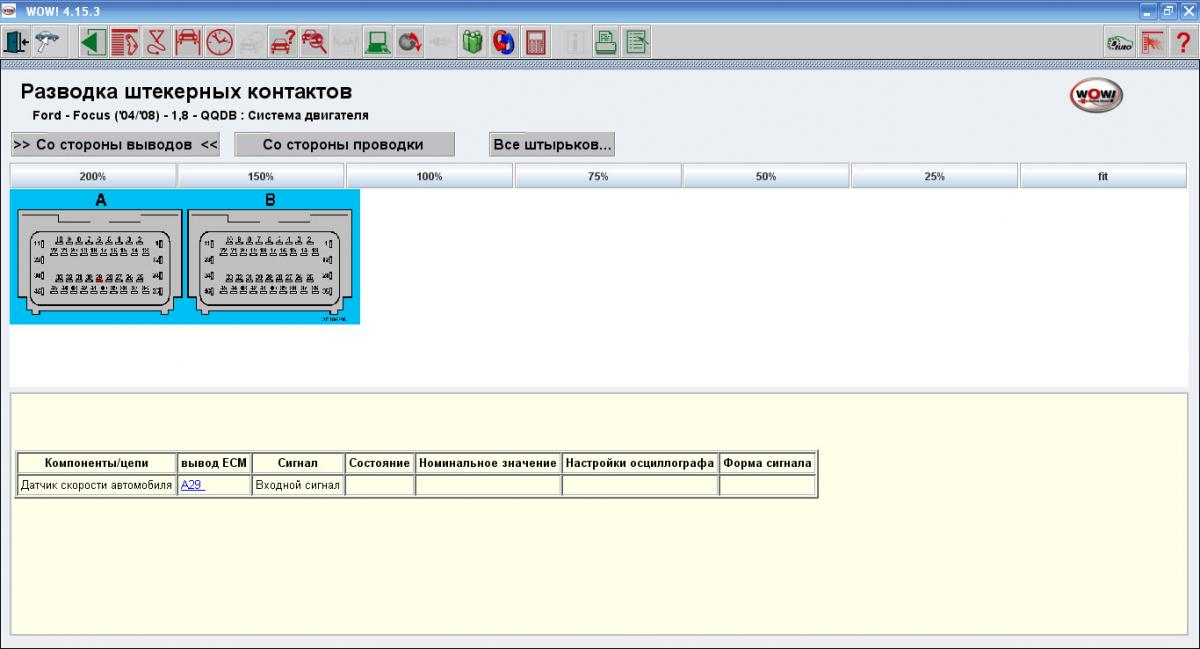The width and height of the screenshot is (1200, 649).
Task: Open the green gift box icon
Action: point(473,42)
